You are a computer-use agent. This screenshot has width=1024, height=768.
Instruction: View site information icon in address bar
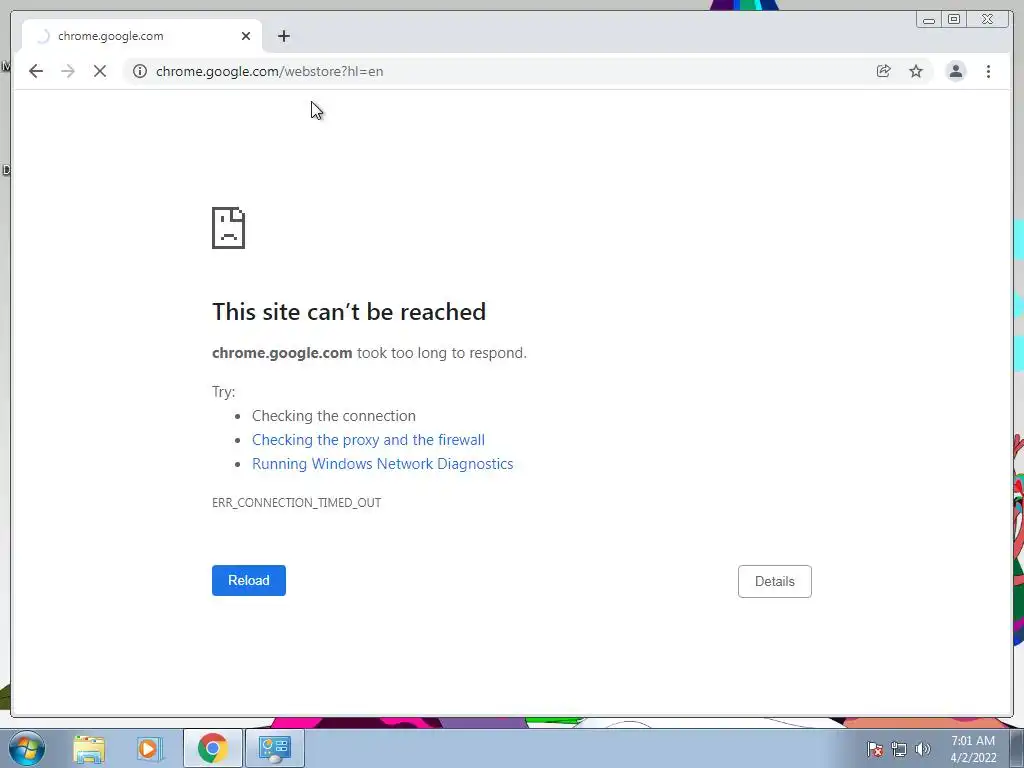click(140, 71)
